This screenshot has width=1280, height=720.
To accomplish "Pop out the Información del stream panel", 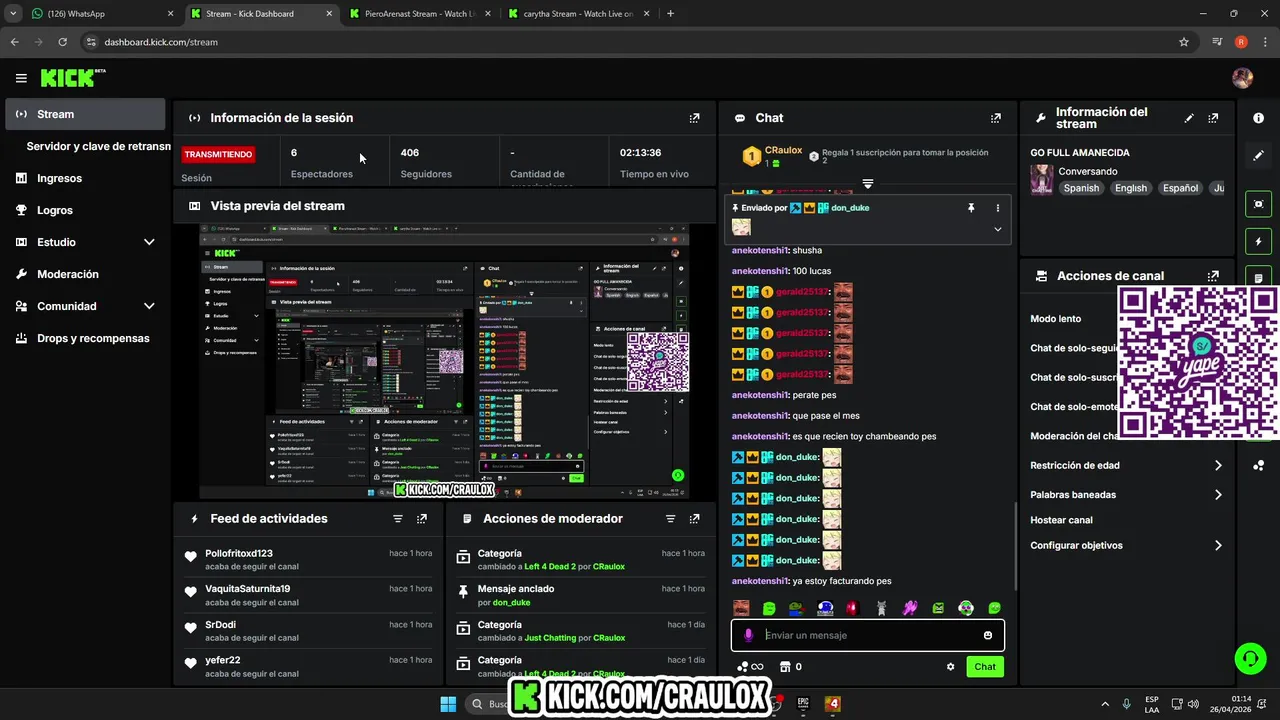I will coord(1213,118).
